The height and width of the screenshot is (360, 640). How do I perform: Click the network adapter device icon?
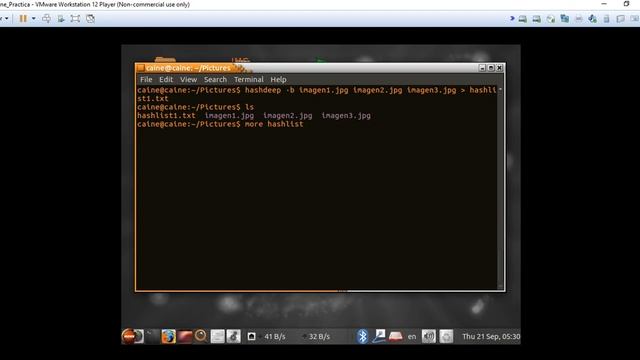coord(564,18)
